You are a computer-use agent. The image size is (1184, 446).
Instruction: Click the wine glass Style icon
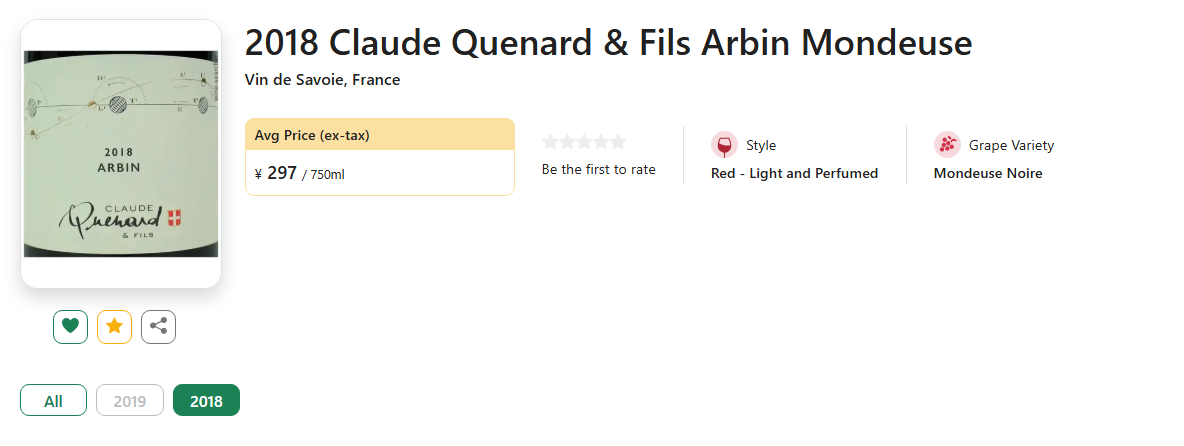click(x=723, y=145)
